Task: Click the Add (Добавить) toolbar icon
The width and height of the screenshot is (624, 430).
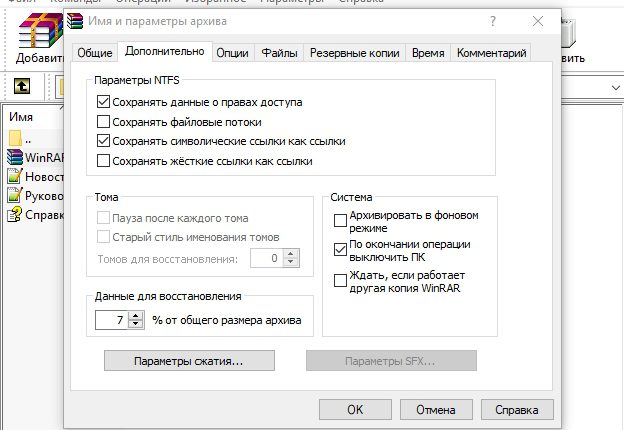Action: (40, 30)
